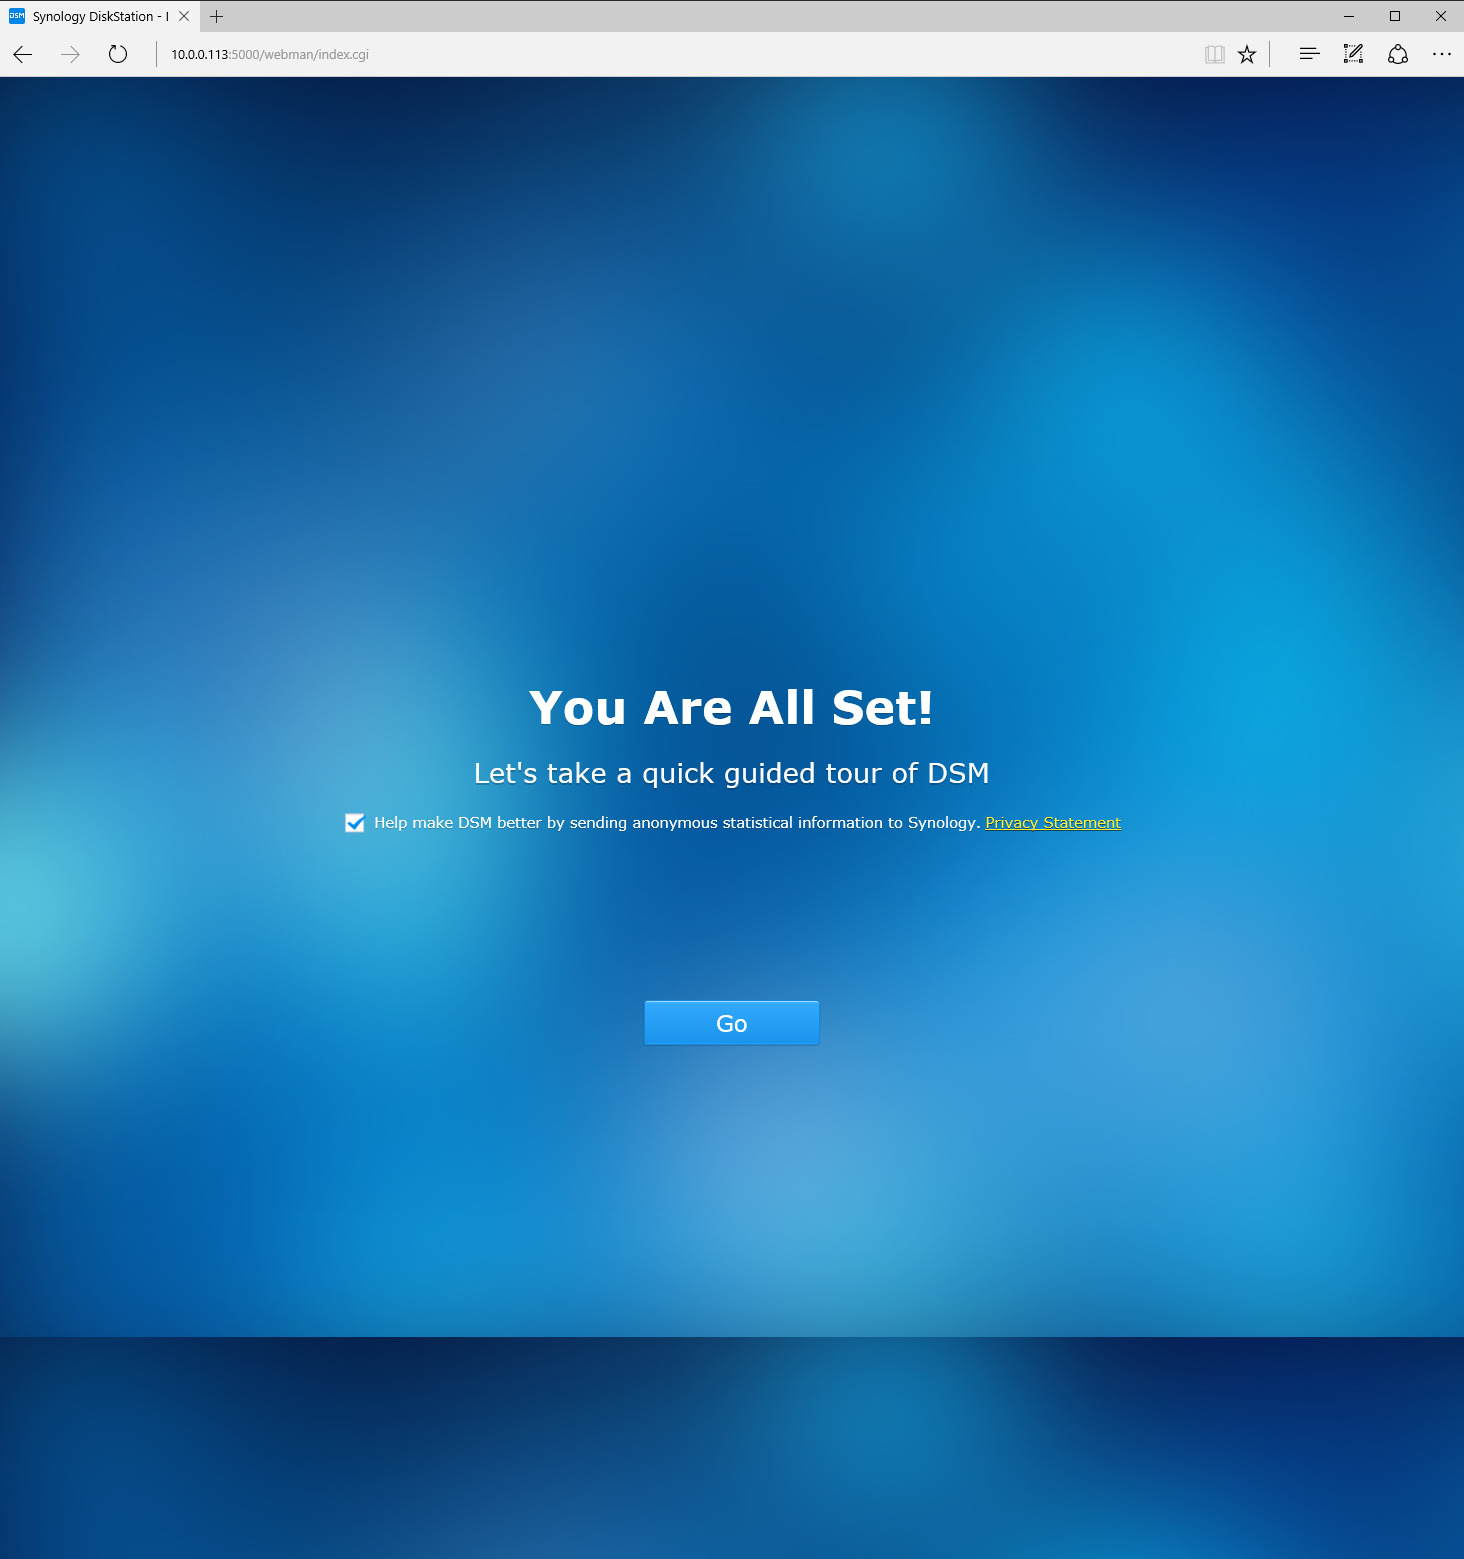Viewport: 1464px width, 1559px height.
Task: Click the browser forward arrow
Action: [x=70, y=54]
